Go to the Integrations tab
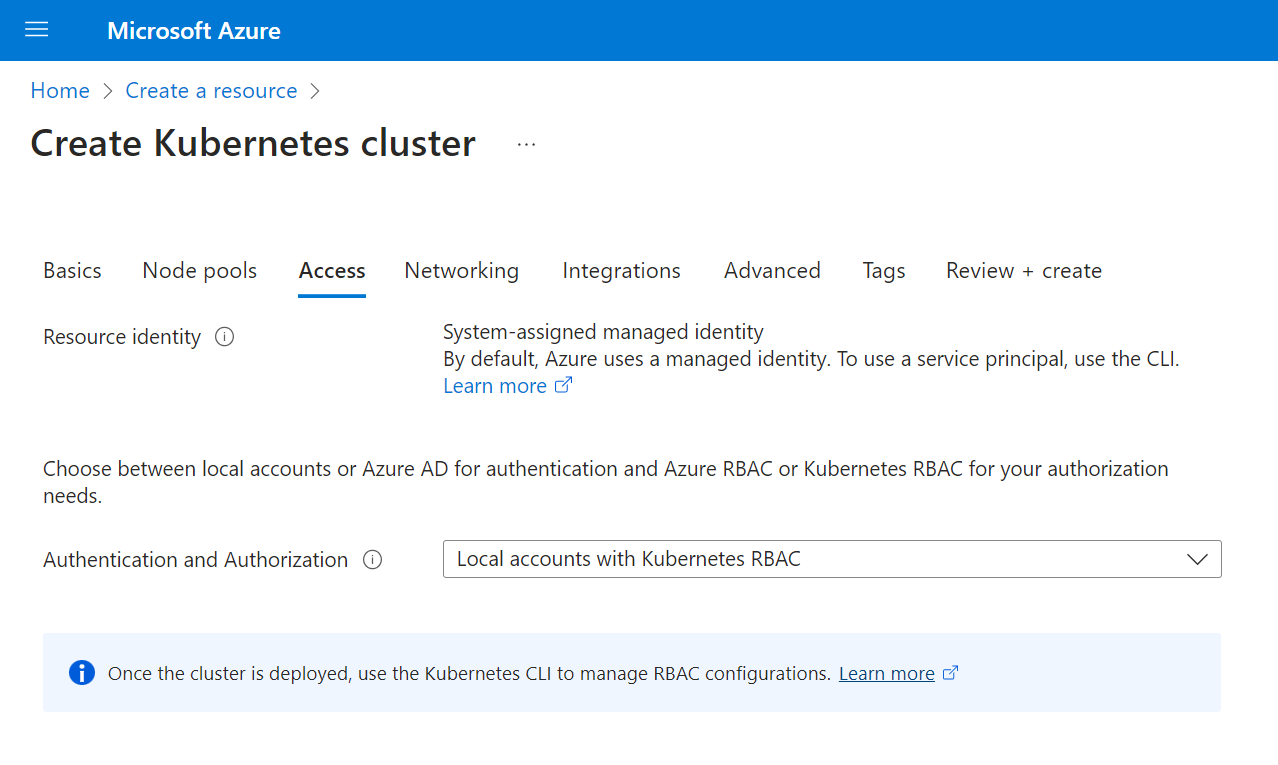Viewport: 1278px width, 765px height. coord(621,270)
